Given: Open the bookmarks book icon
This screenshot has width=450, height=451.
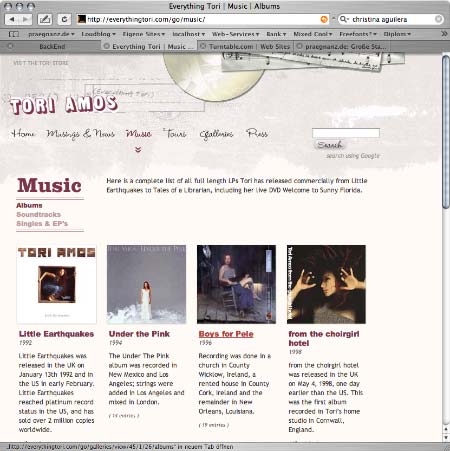Looking at the screenshot, I should click(14, 34).
